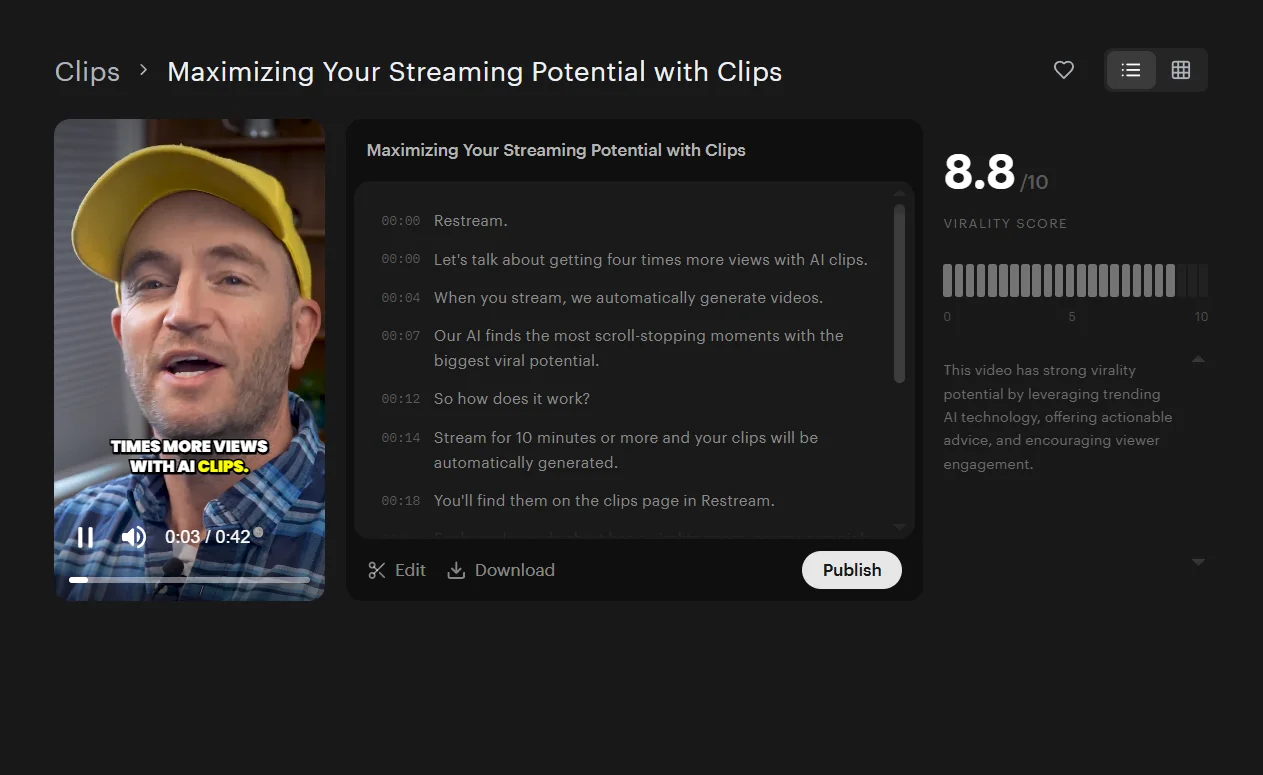This screenshot has width=1263, height=775.
Task: Click the transcript scroll-down arrow
Action: point(899,527)
